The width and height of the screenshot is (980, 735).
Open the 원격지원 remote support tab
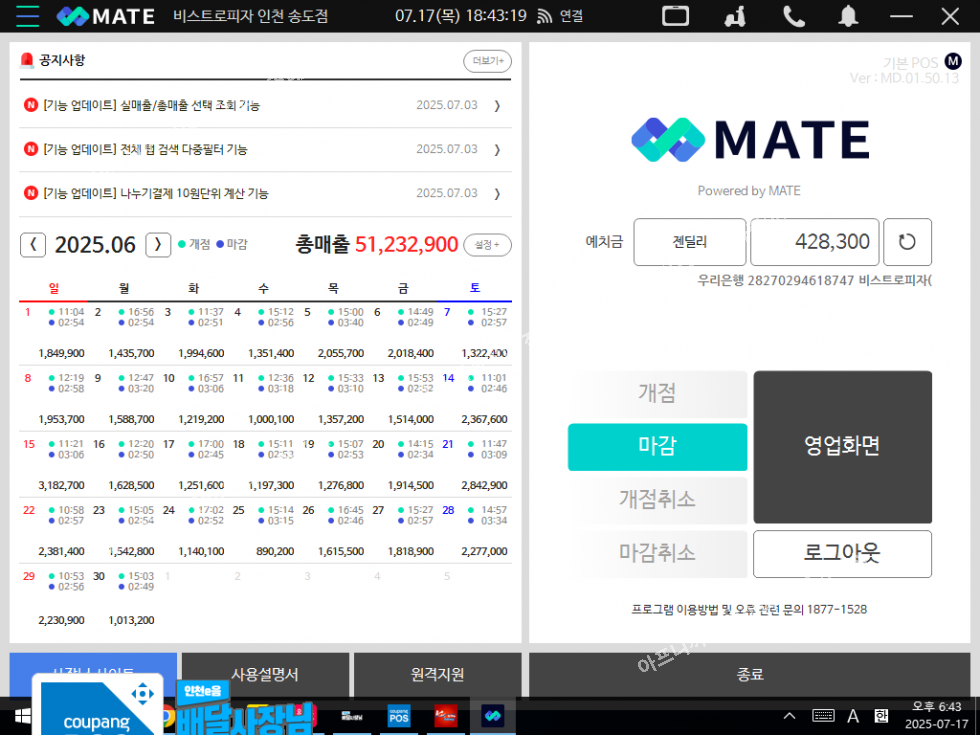coord(437,675)
